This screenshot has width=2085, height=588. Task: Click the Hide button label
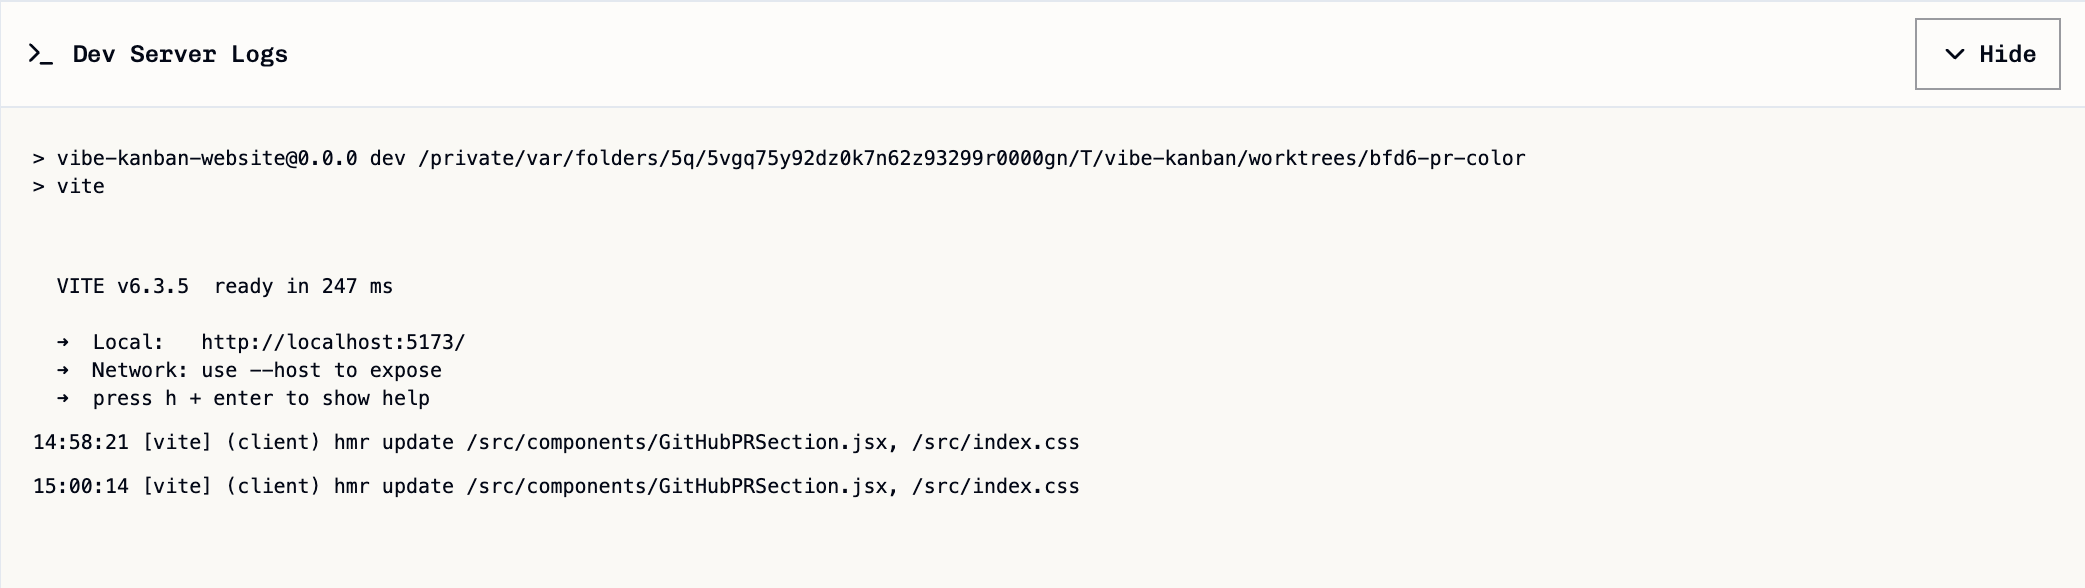point(2007,54)
